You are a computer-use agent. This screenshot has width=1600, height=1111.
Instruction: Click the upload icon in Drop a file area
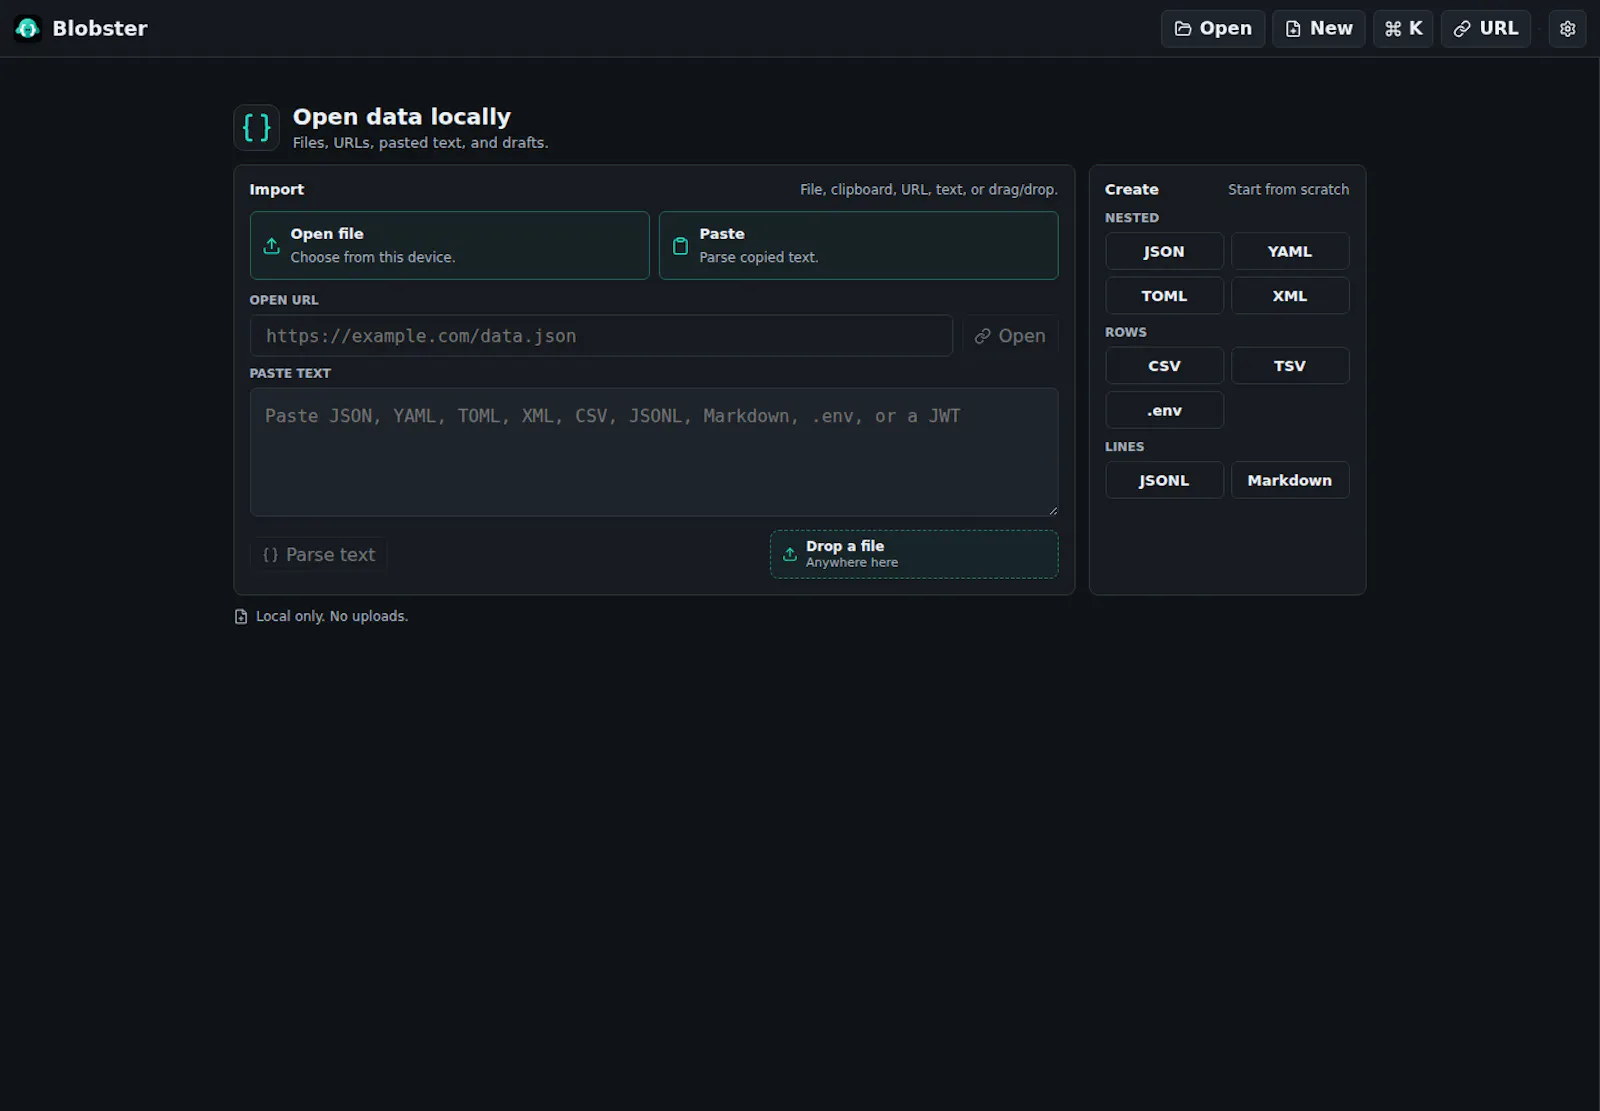790,554
